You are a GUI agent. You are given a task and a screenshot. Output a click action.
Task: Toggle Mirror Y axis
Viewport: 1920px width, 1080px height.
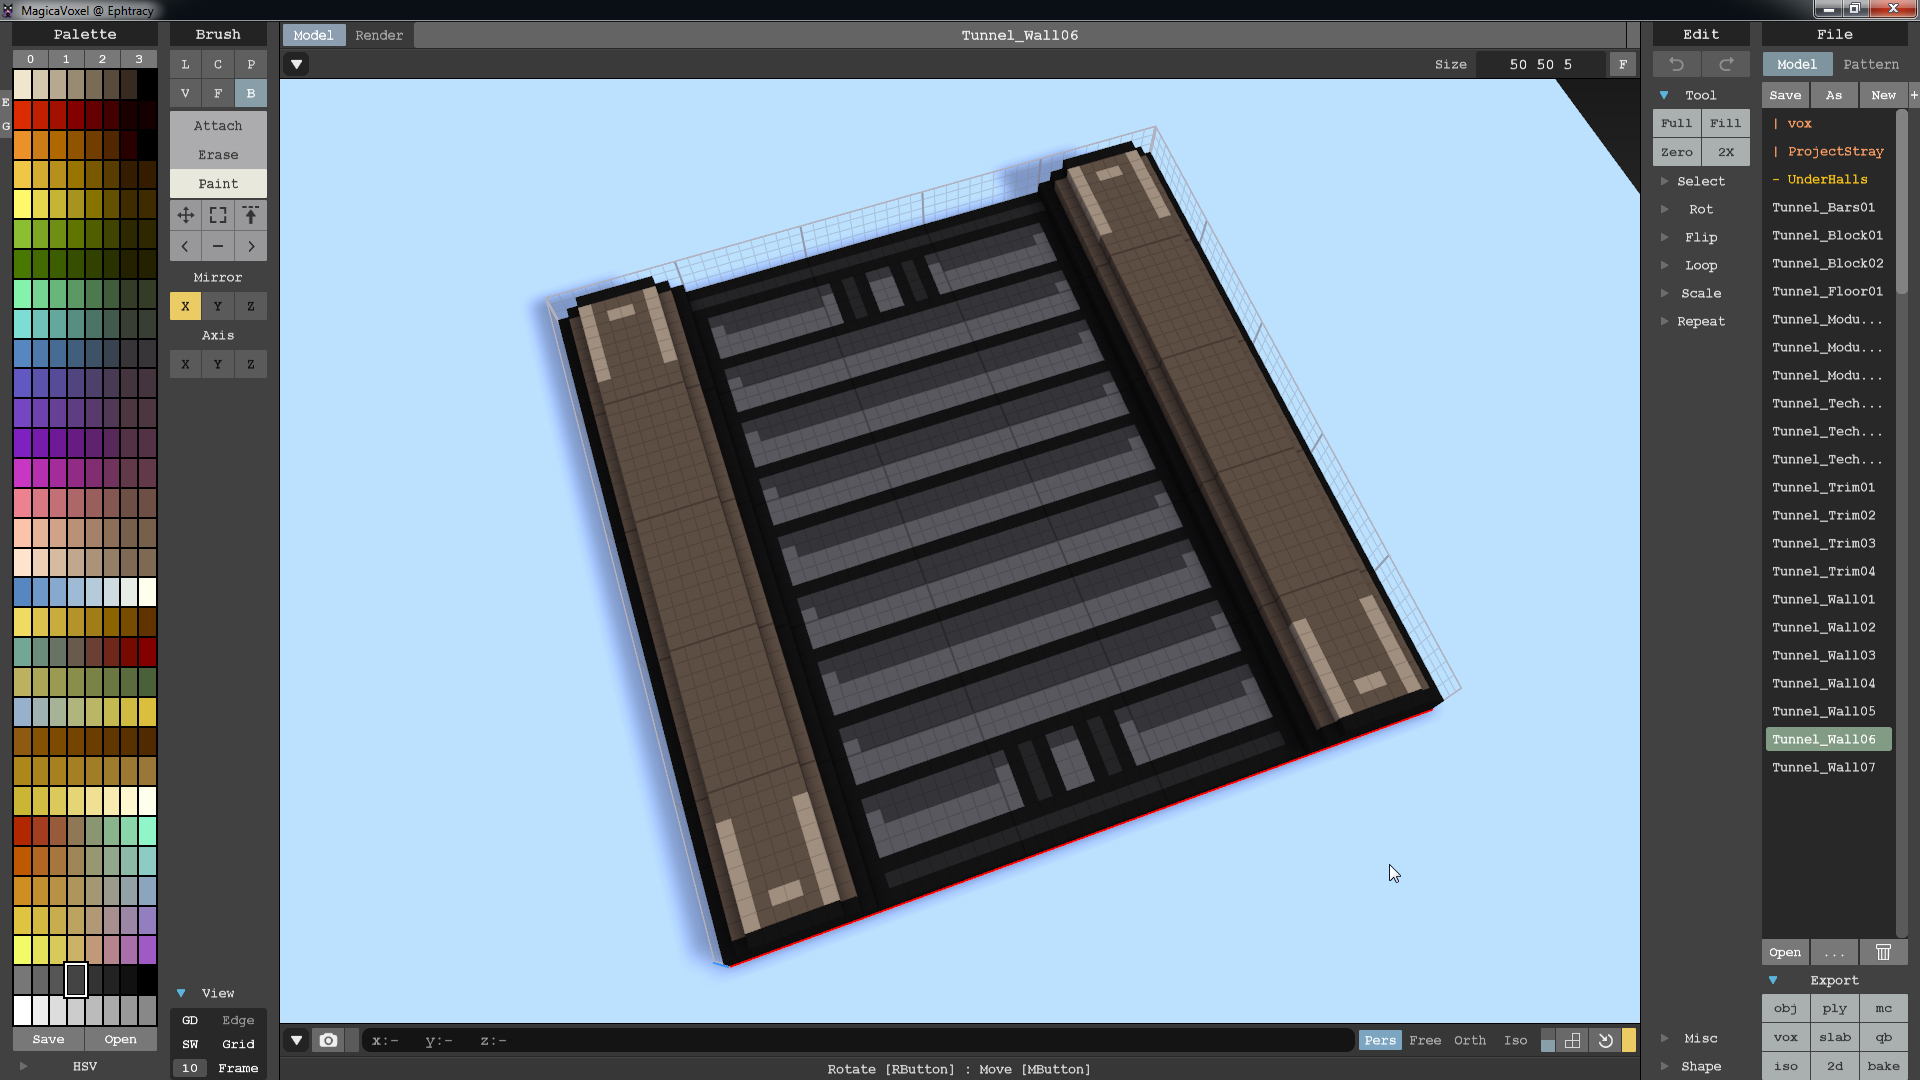218,306
